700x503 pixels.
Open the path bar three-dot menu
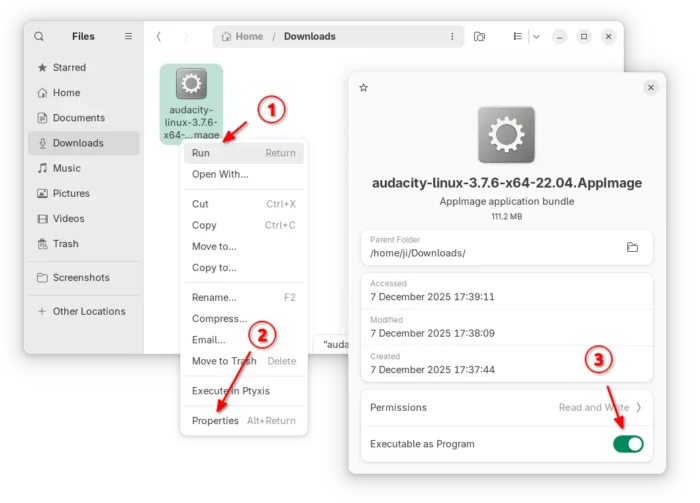click(451, 37)
